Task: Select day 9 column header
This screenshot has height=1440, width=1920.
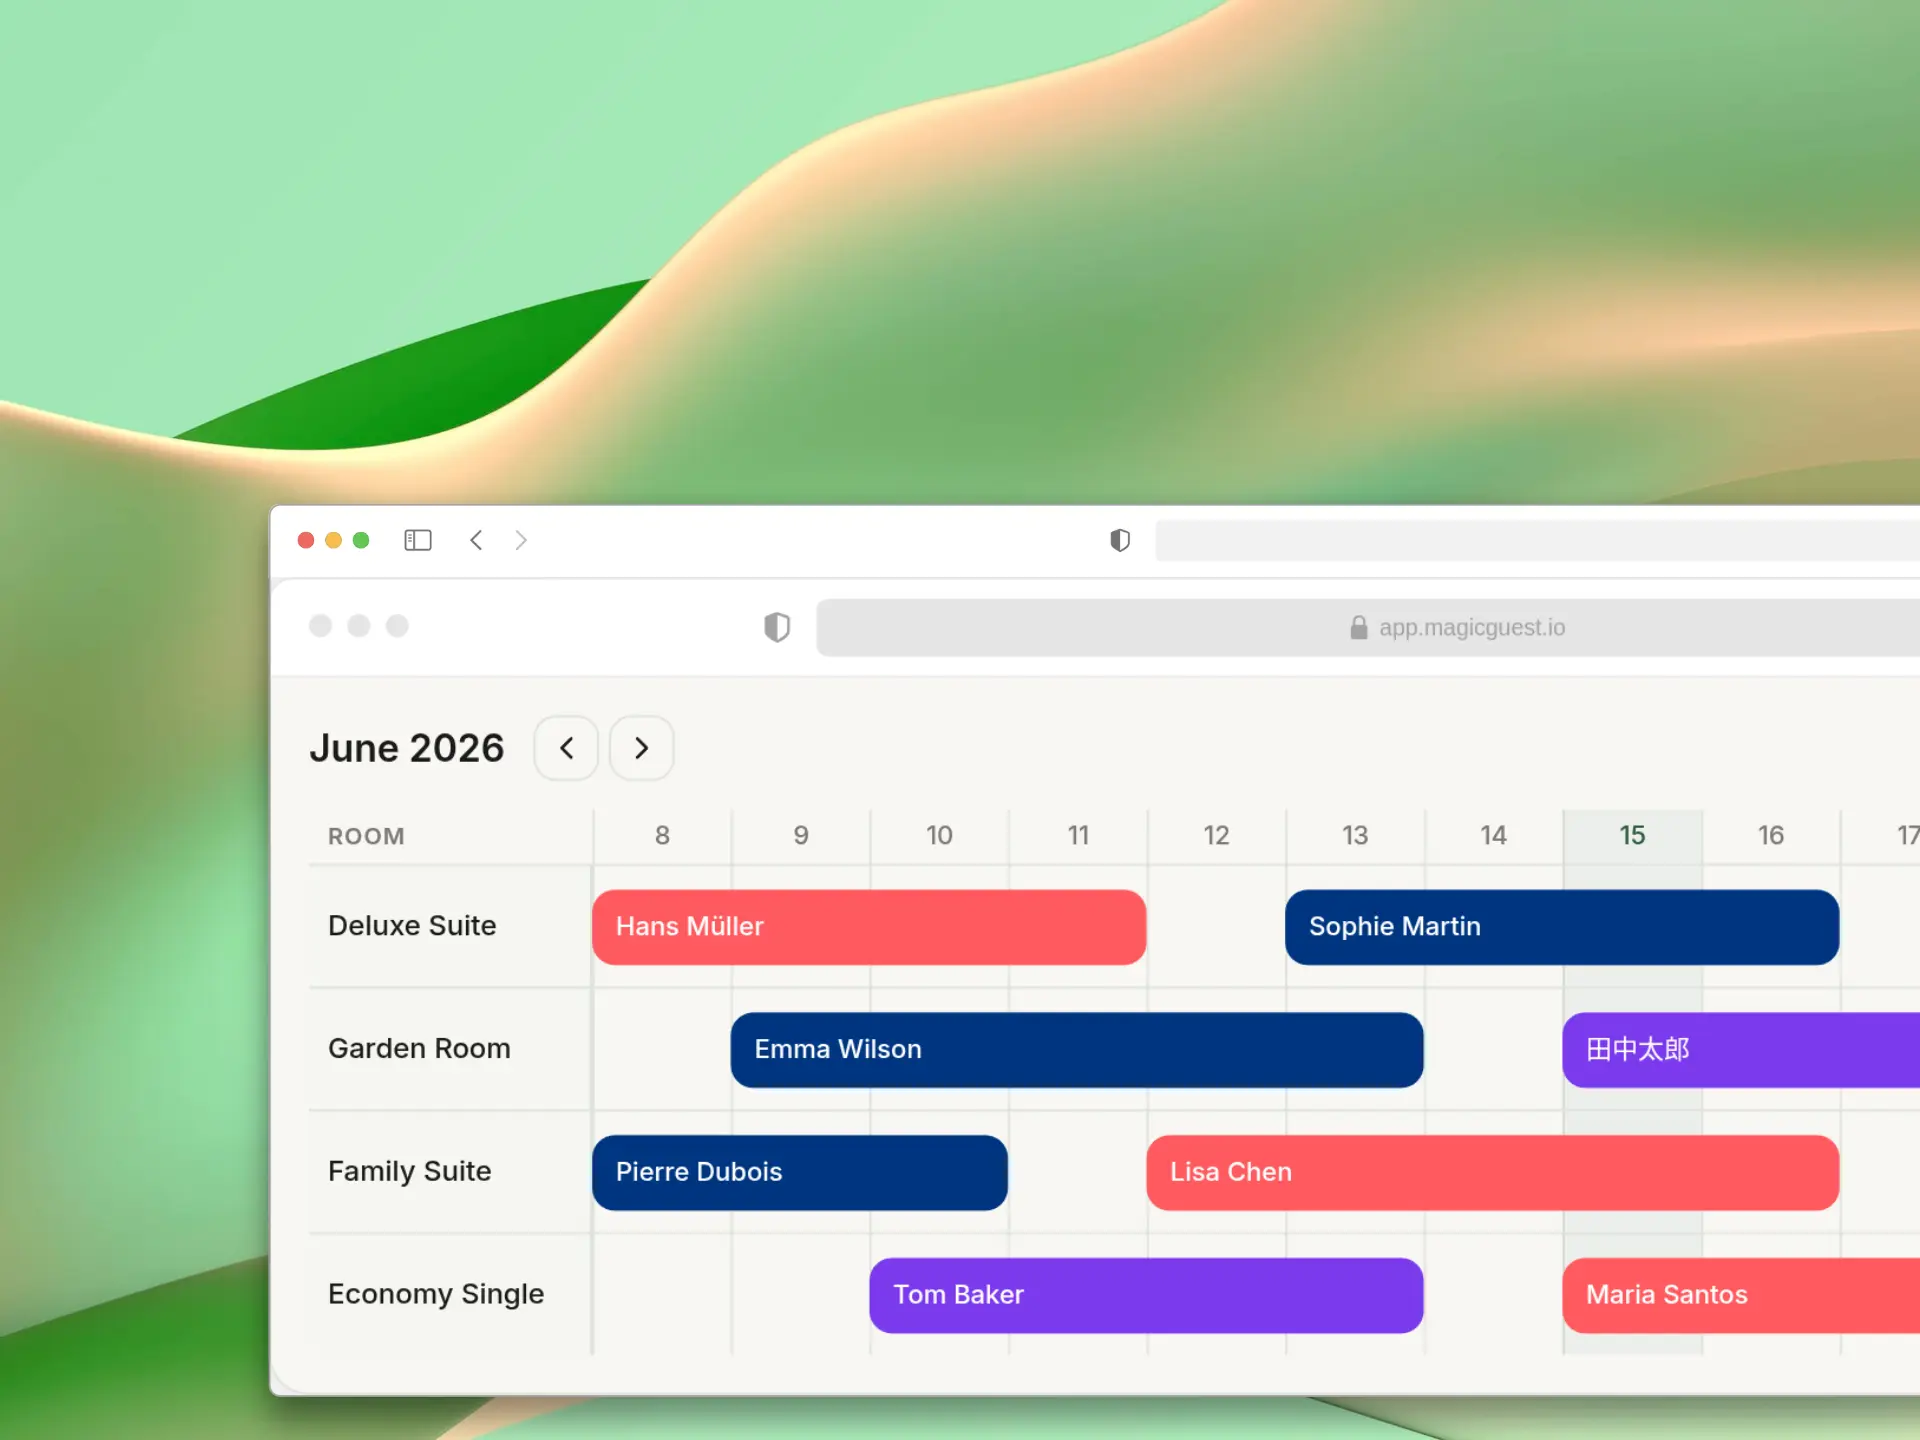Action: point(801,835)
